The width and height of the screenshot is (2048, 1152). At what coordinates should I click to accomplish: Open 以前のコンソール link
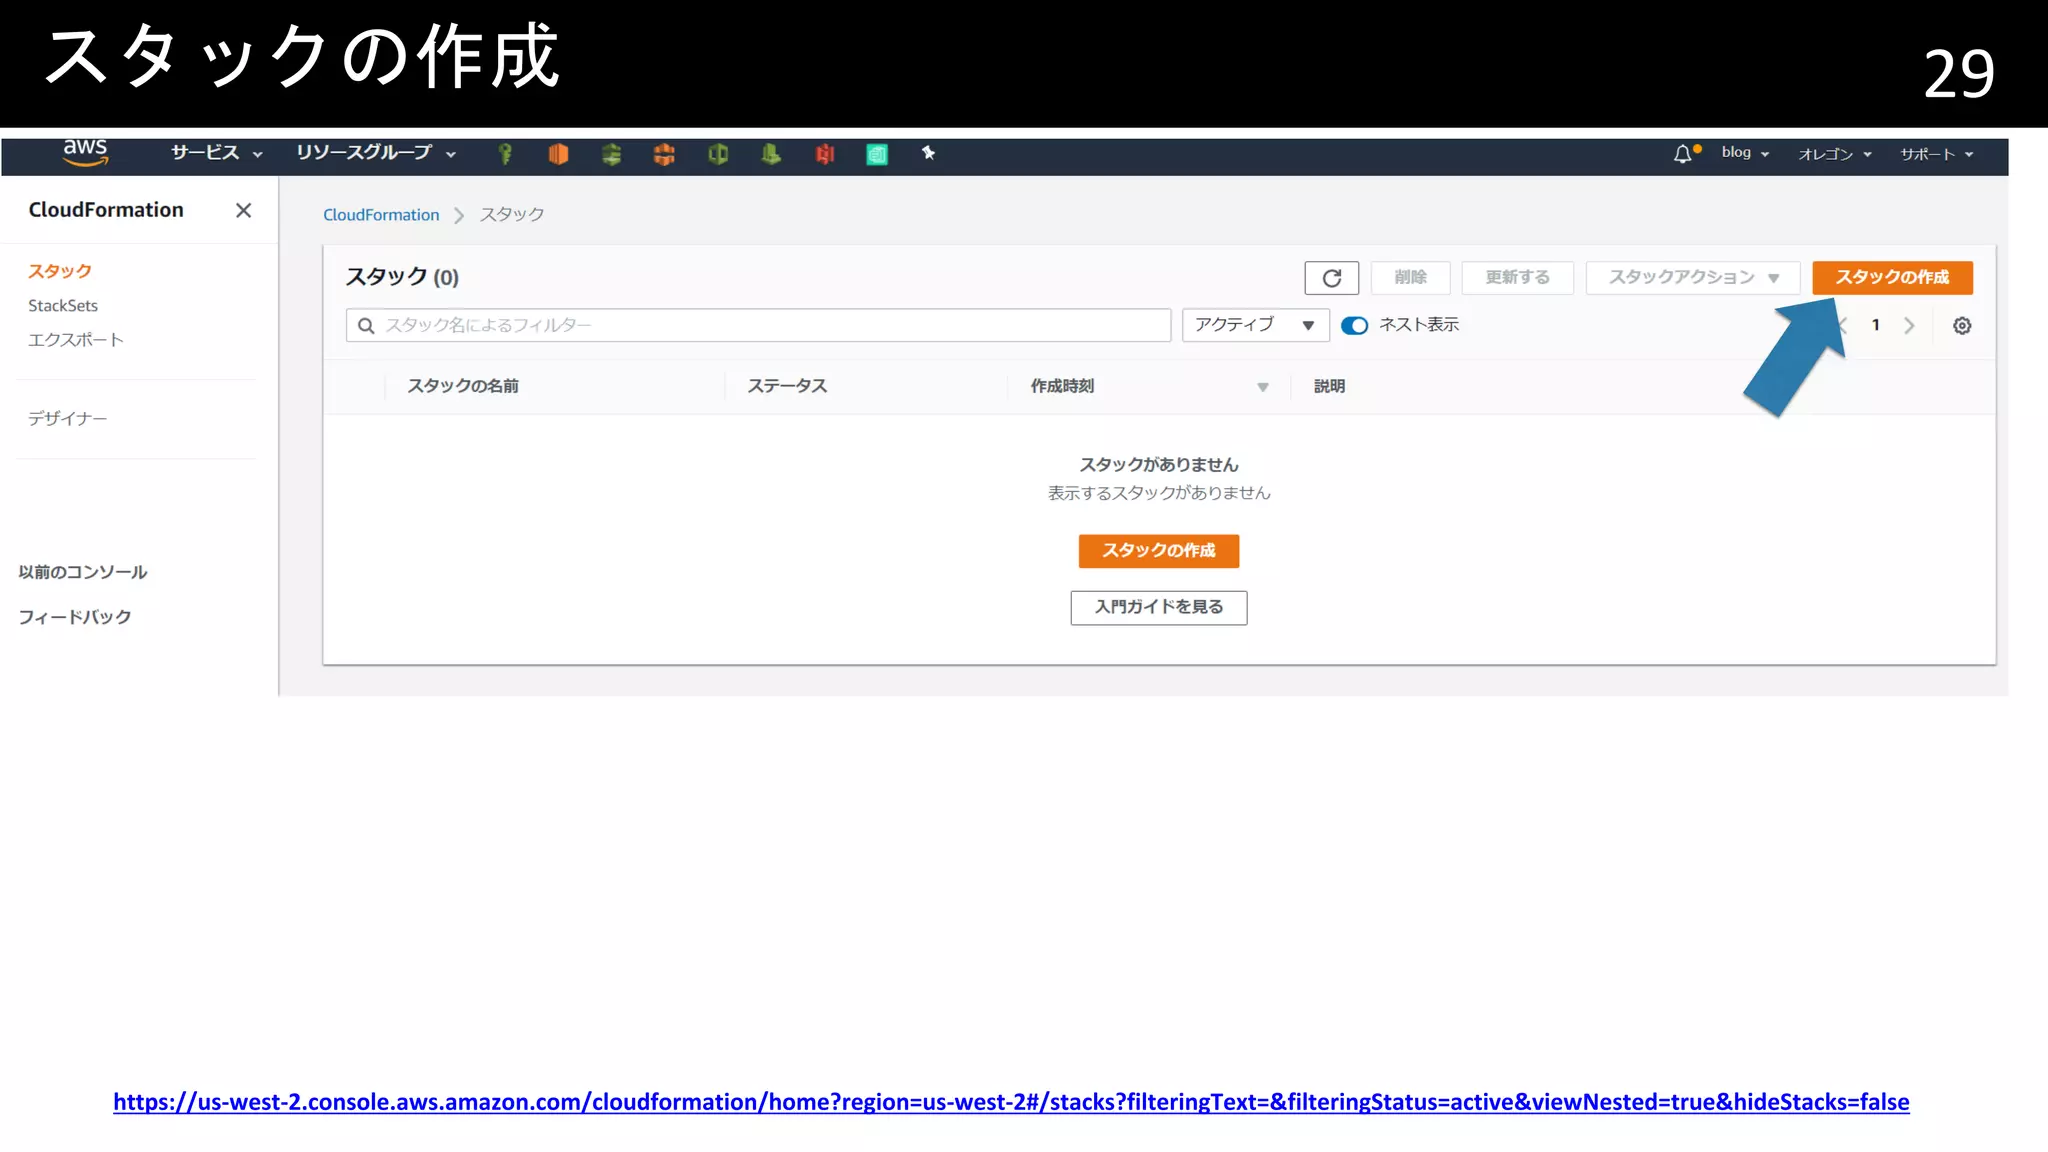(x=83, y=572)
